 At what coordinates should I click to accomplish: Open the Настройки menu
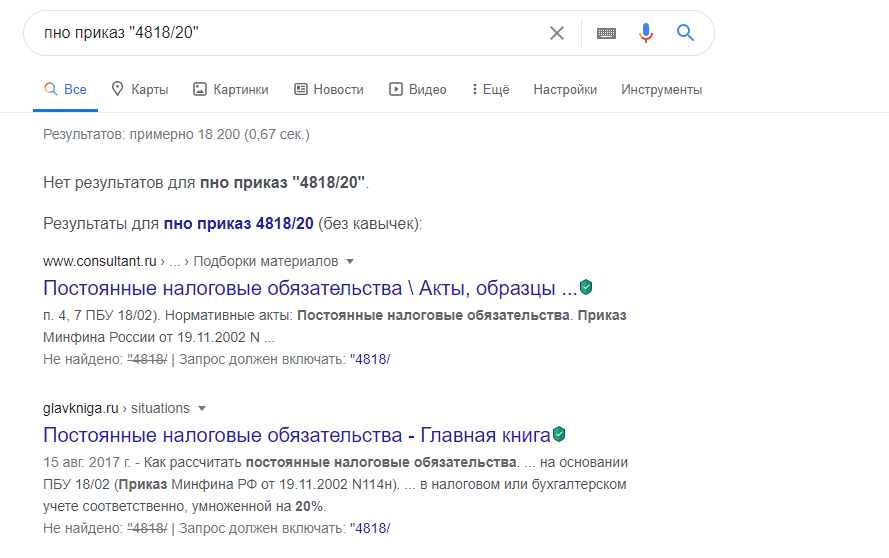click(x=565, y=89)
